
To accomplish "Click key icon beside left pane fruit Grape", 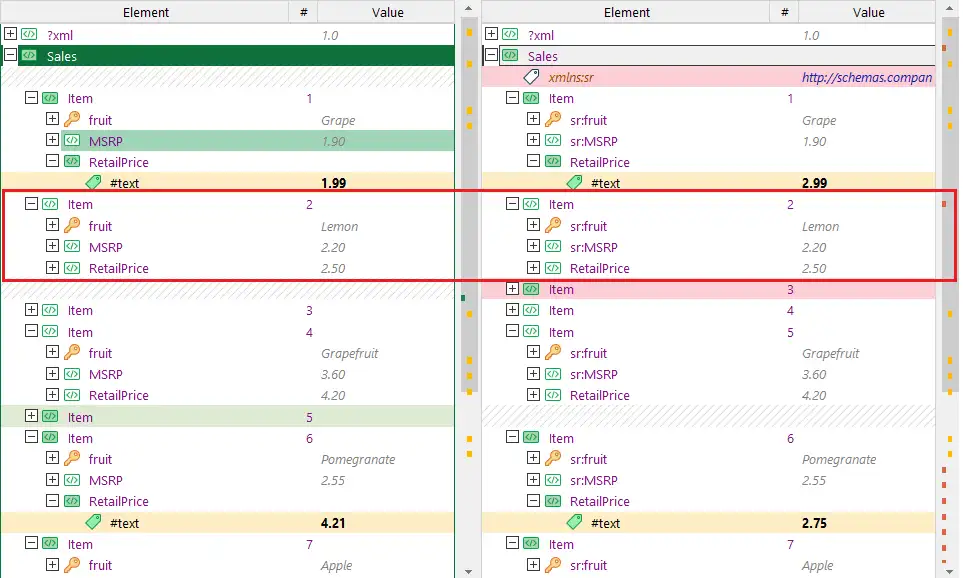I will (72, 119).
